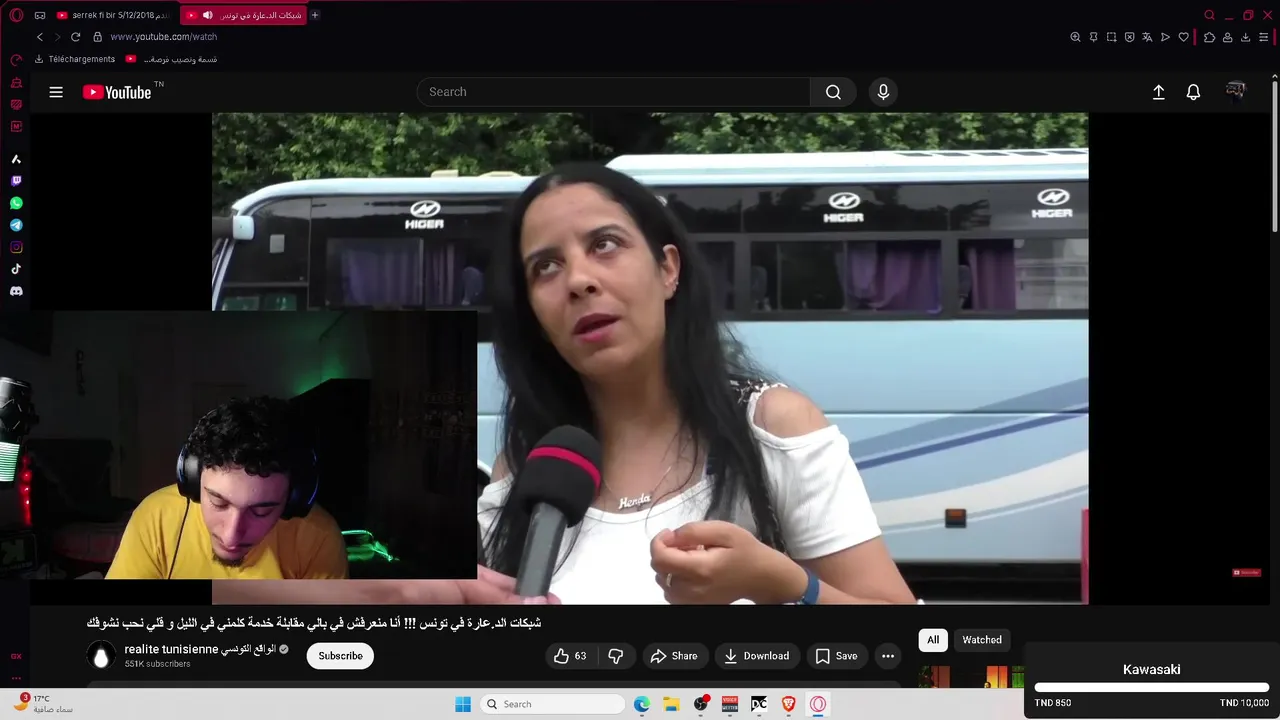Open File Explorer from the taskbar
The image size is (1280, 720).
[671, 704]
